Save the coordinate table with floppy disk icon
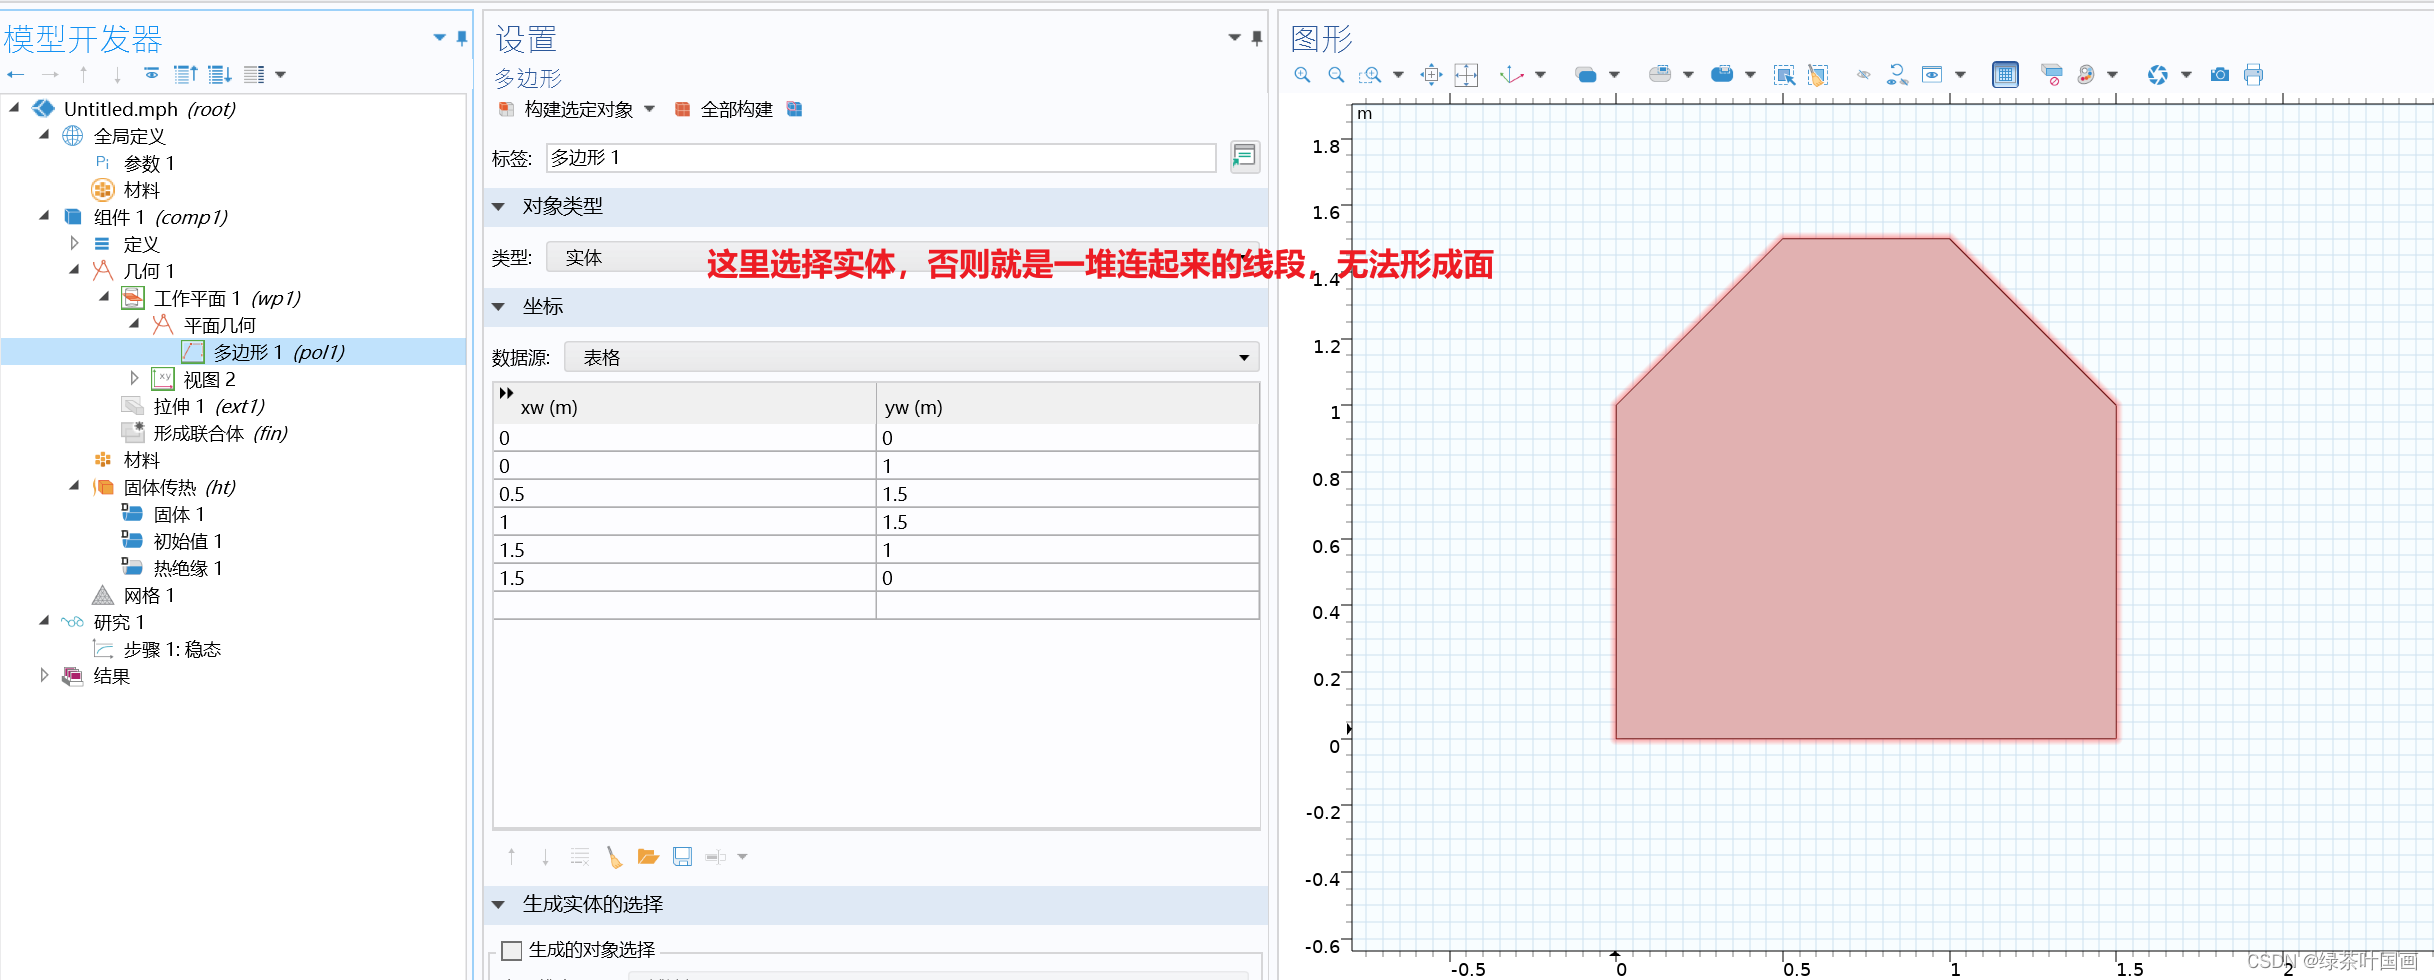 coord(682,857)
